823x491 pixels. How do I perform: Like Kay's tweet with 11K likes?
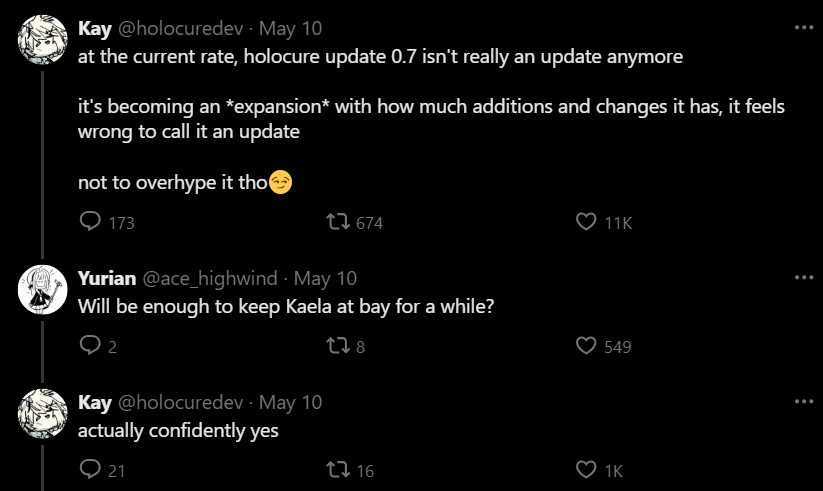click(587, 222)
